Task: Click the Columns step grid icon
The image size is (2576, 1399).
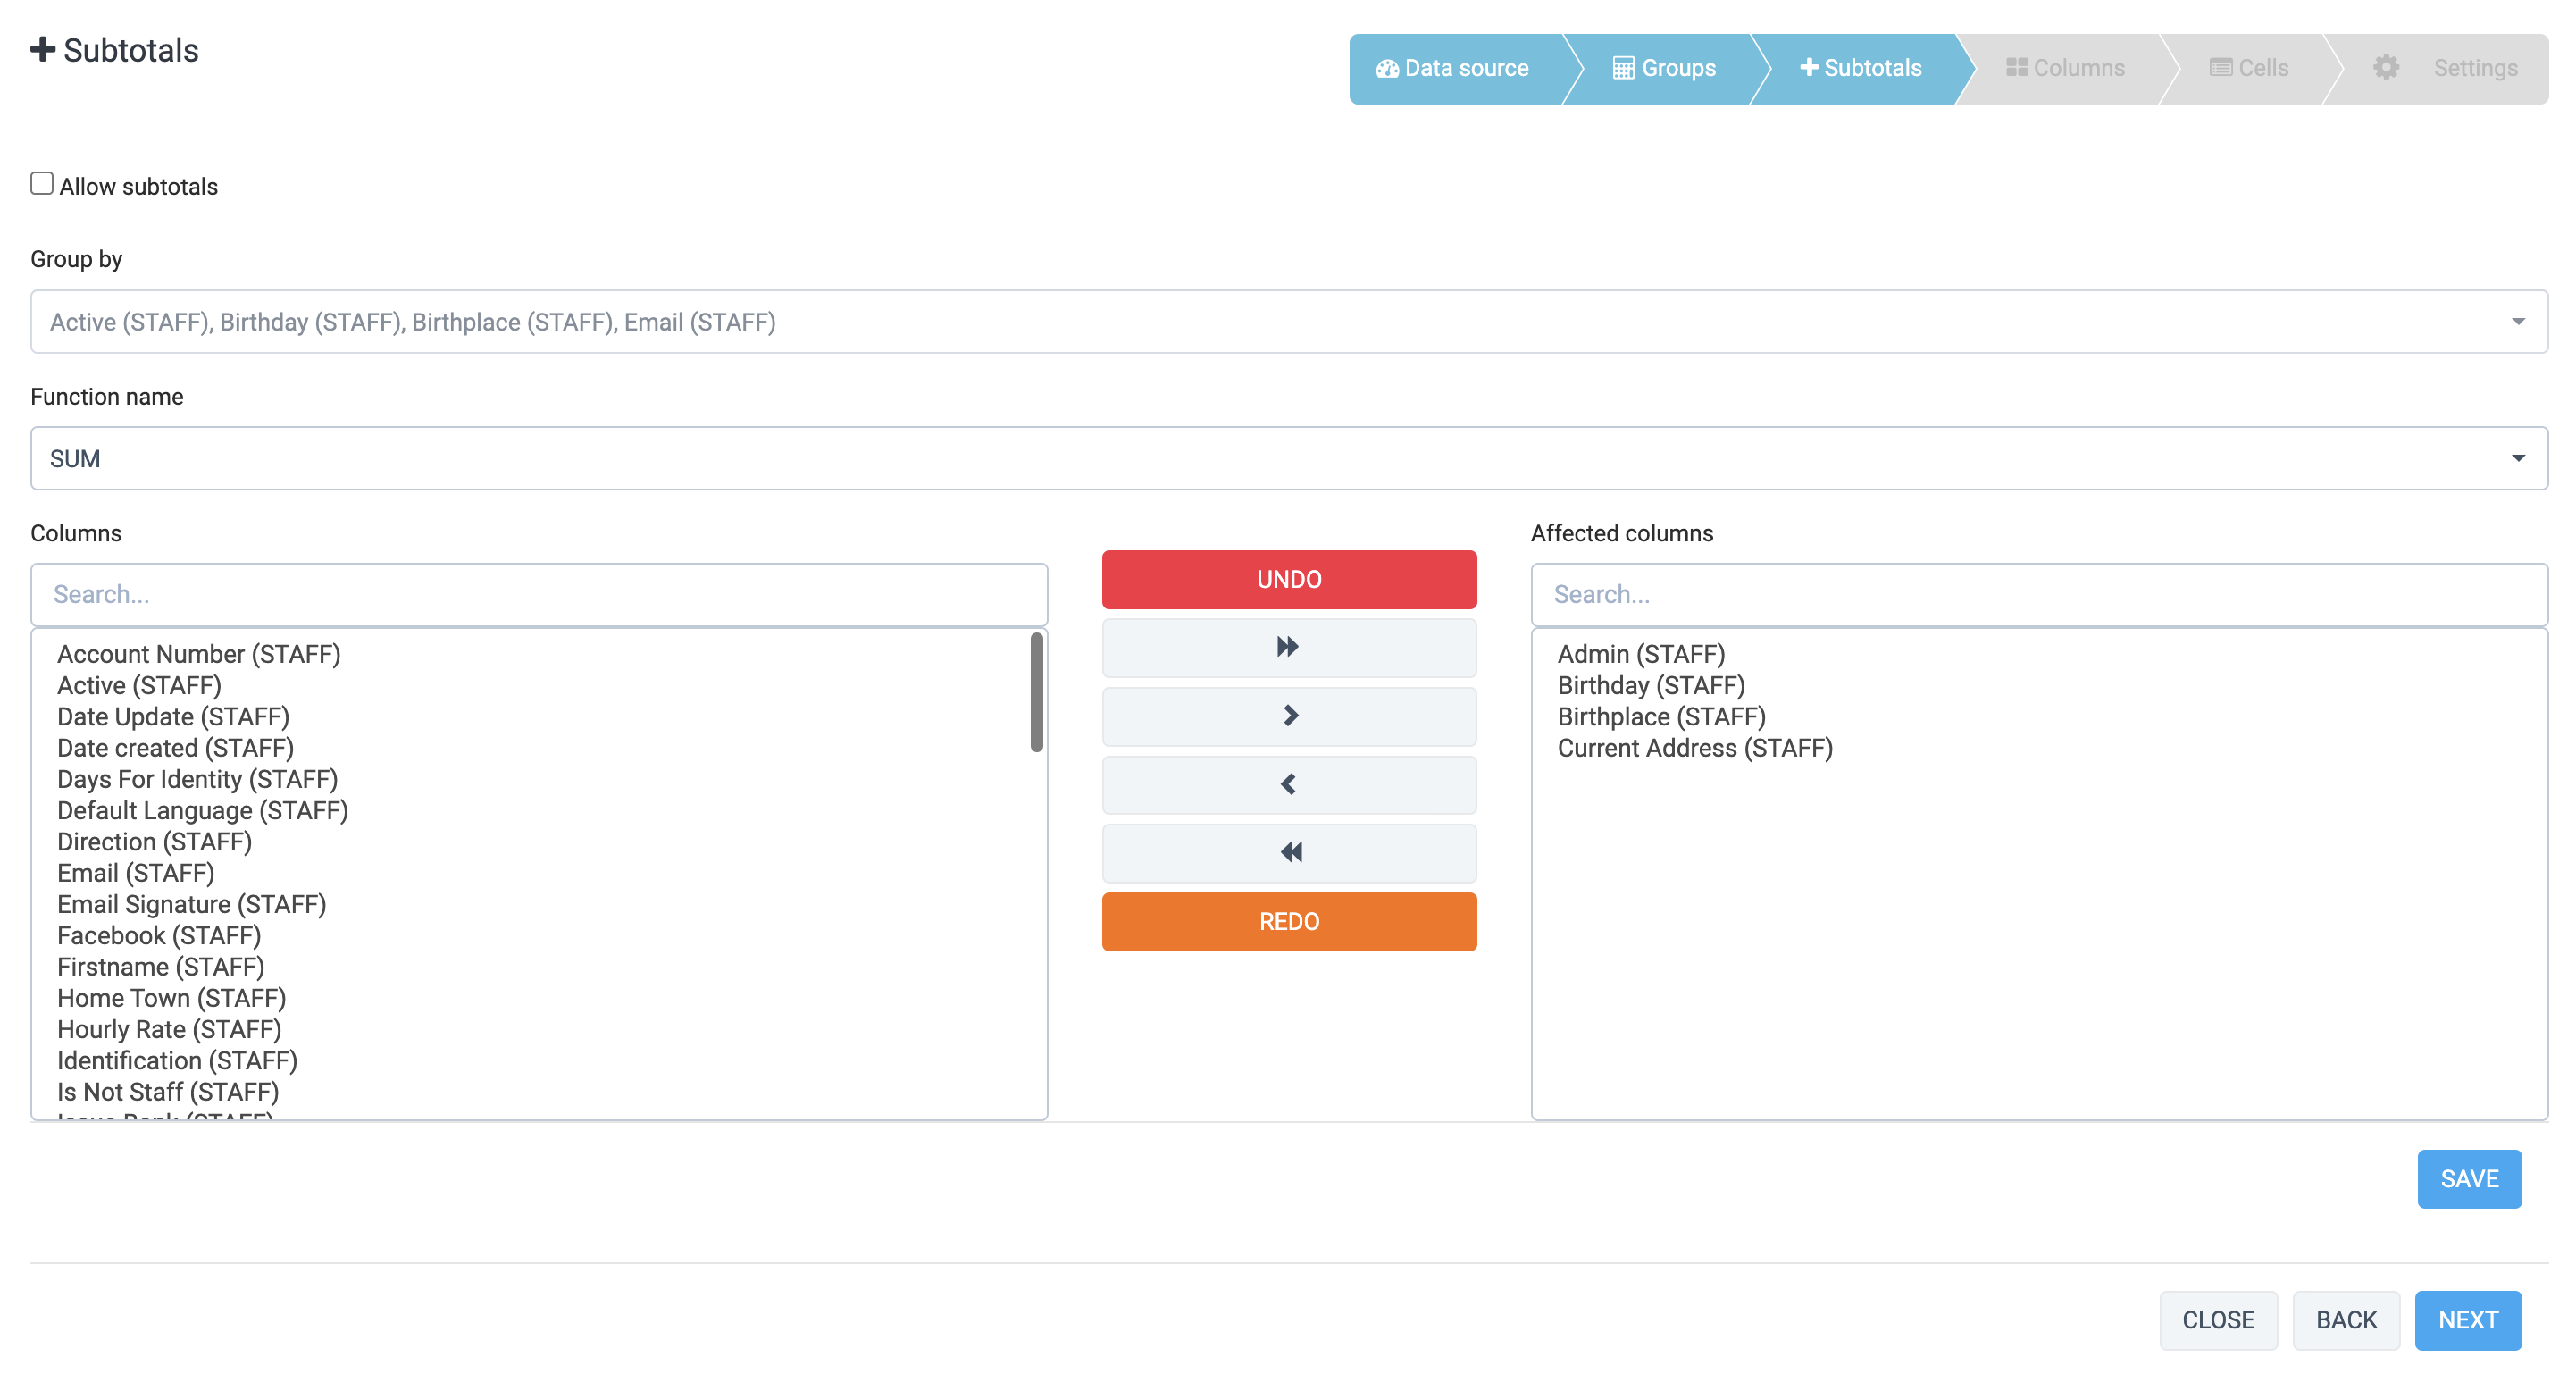Action: tap(2016, 68)
